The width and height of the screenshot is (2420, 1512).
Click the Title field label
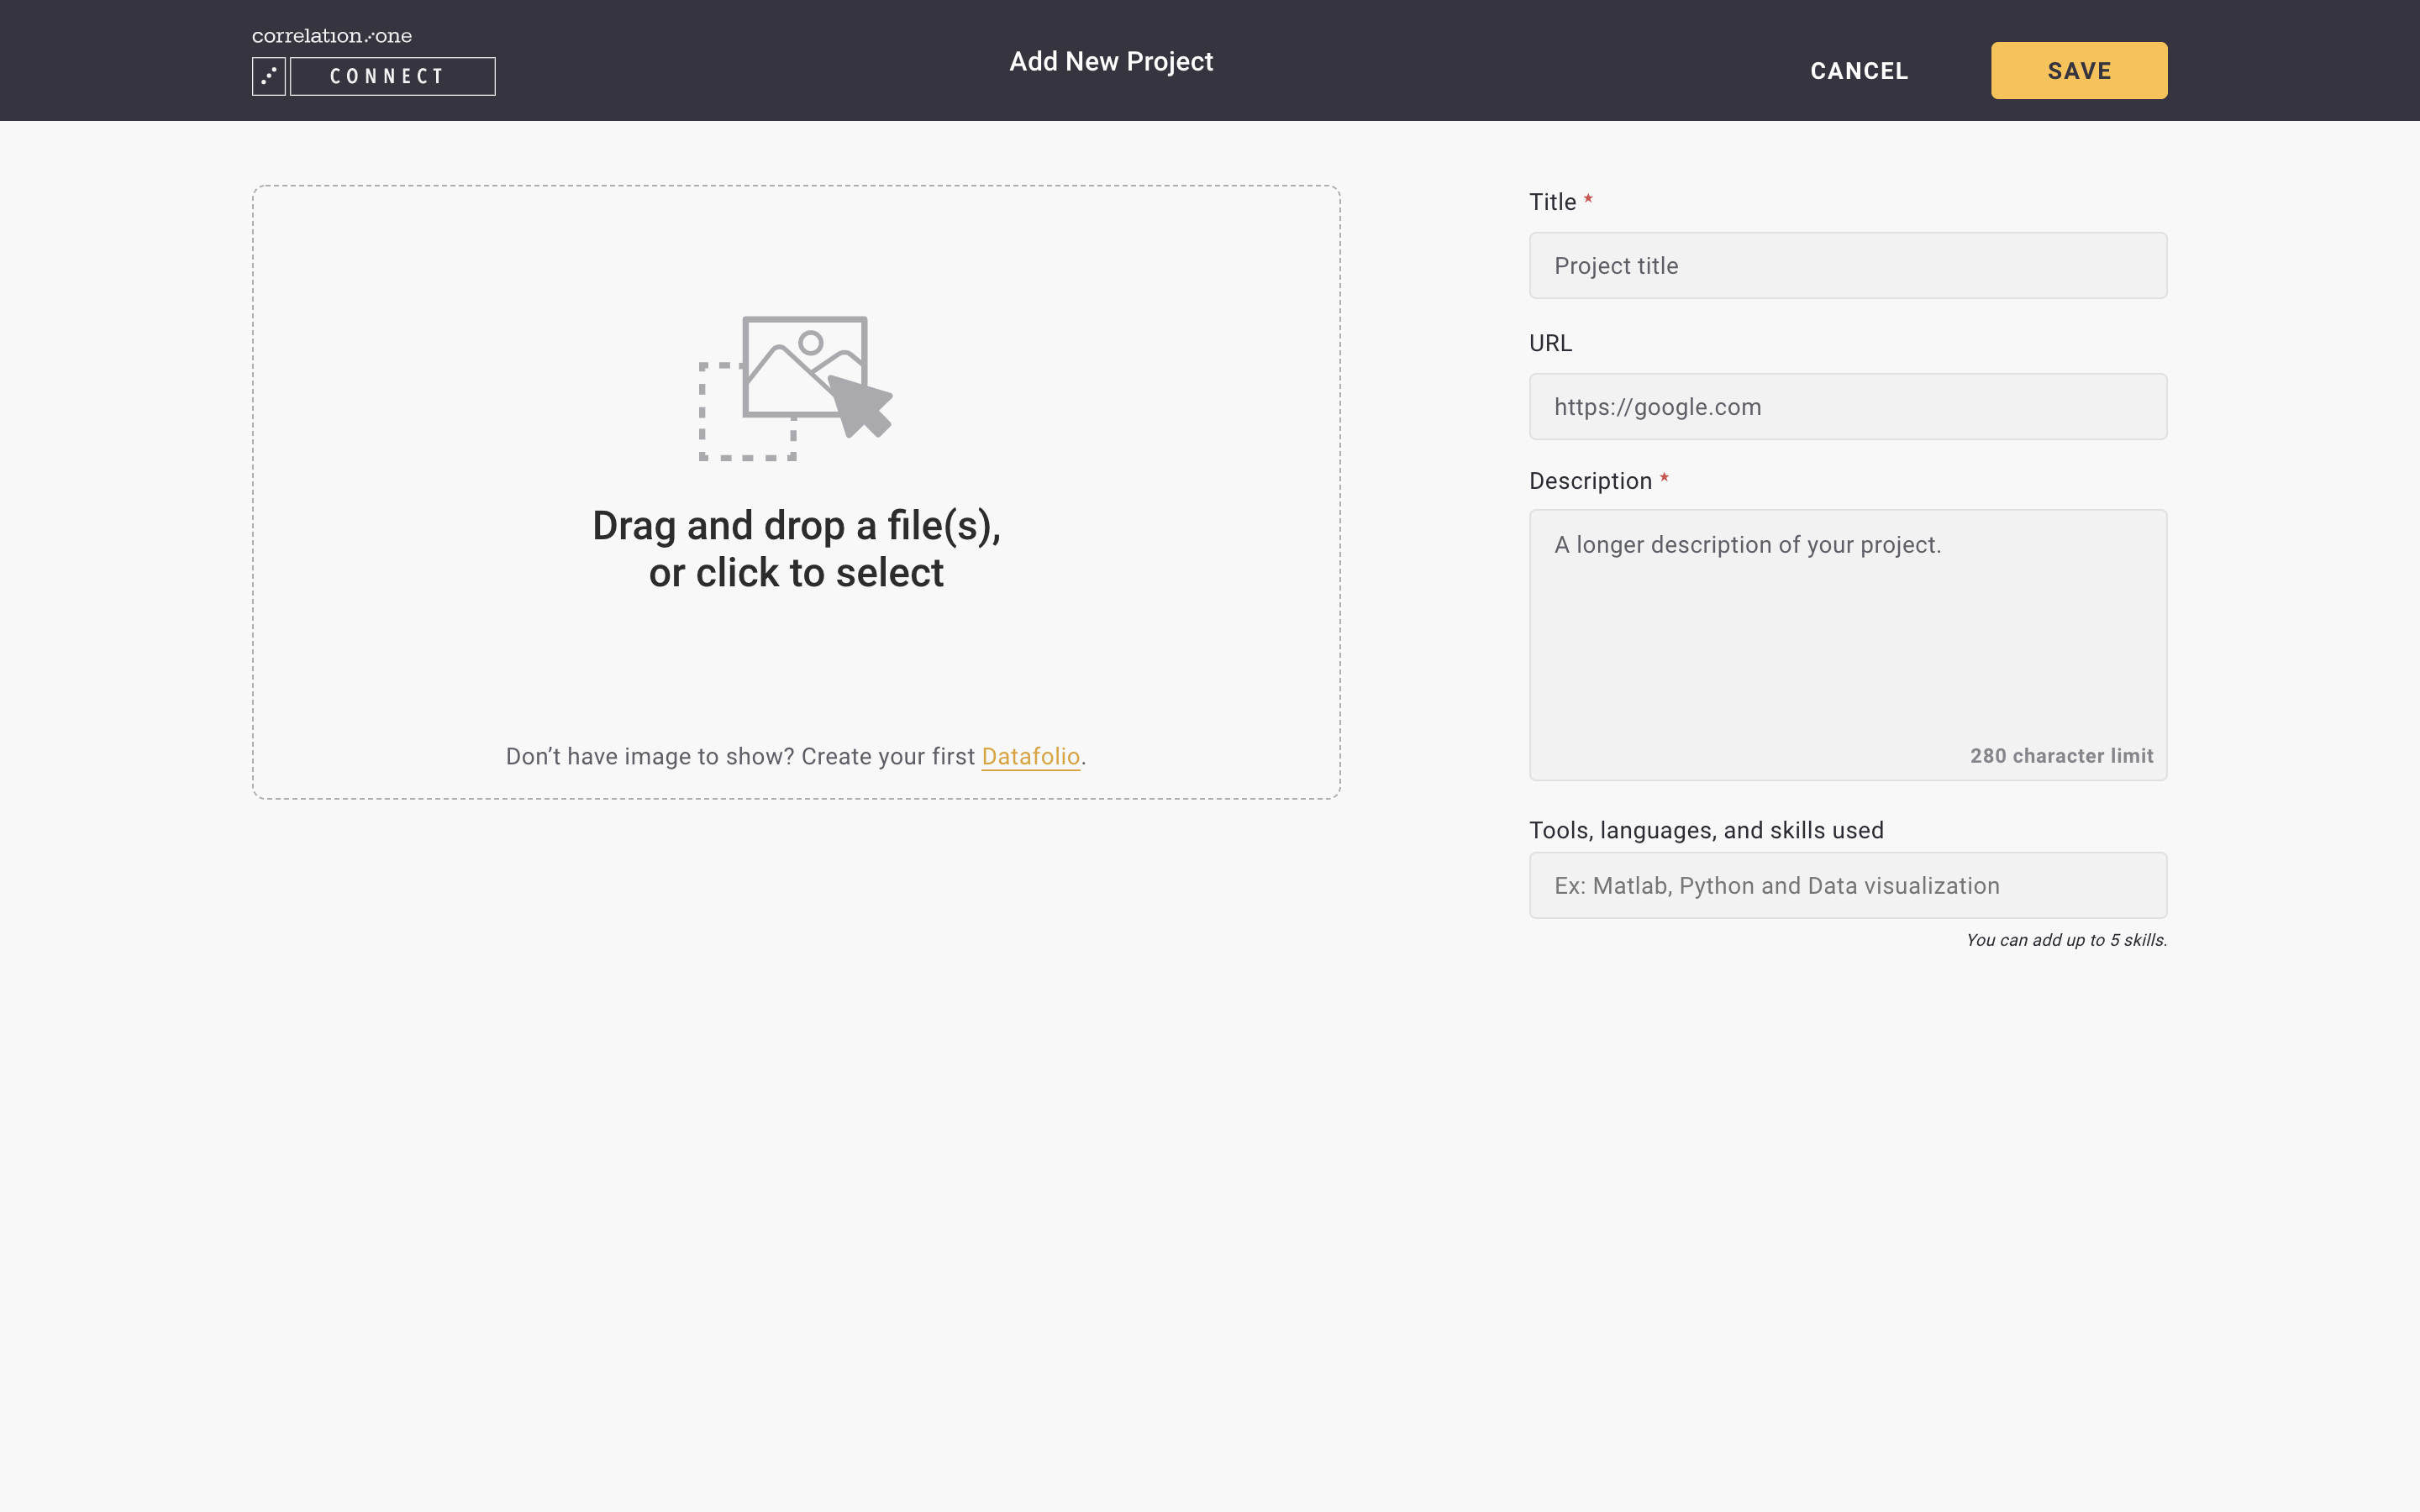[x=1552, y=202]
